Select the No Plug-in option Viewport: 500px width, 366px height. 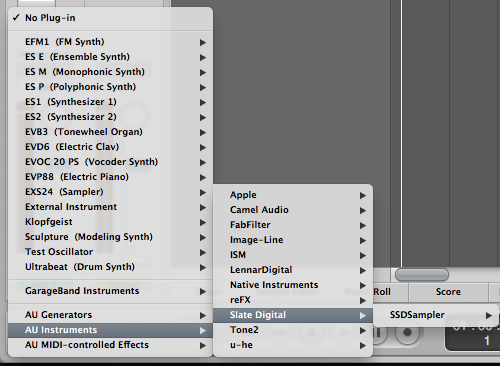pyautogui.click(x=110, y=18)
